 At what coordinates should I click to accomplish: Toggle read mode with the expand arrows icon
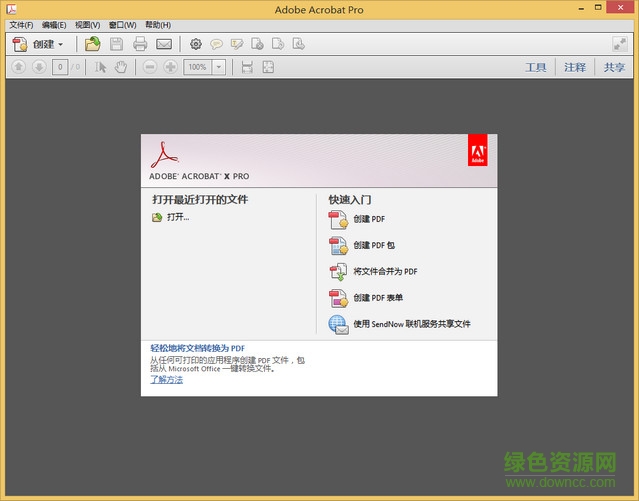tap(619, 44)
